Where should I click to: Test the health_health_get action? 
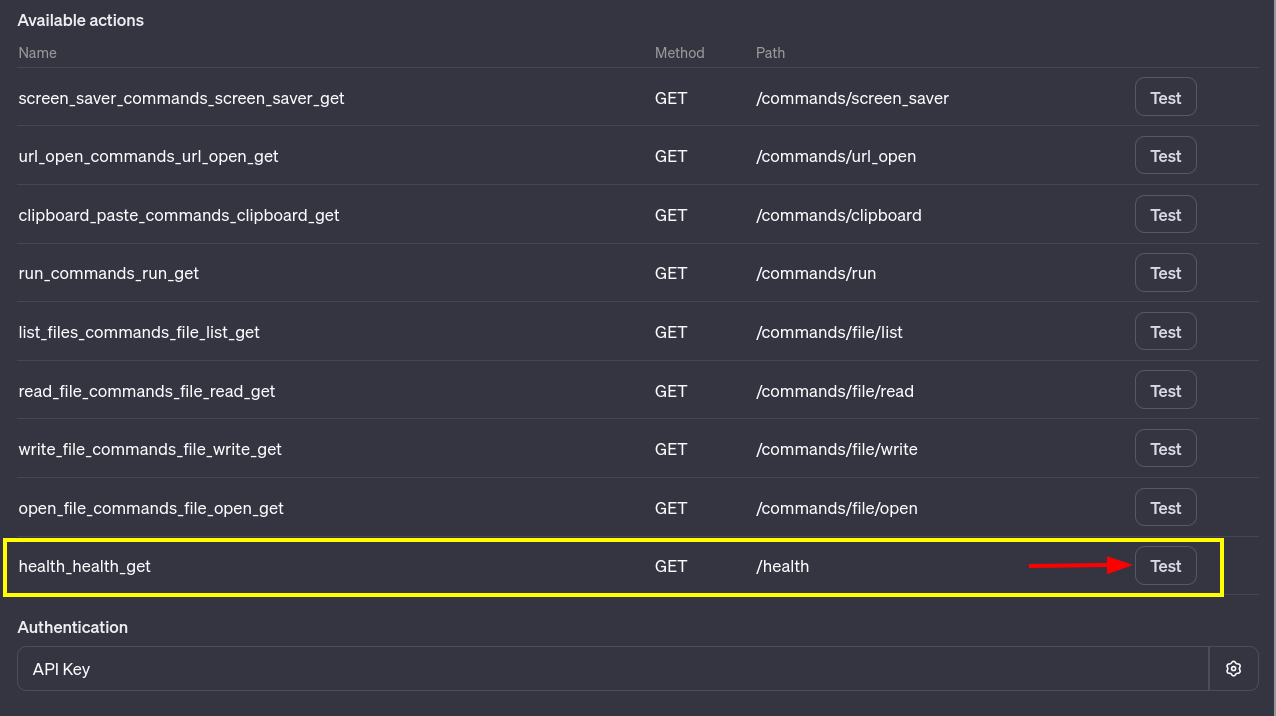1165,565
